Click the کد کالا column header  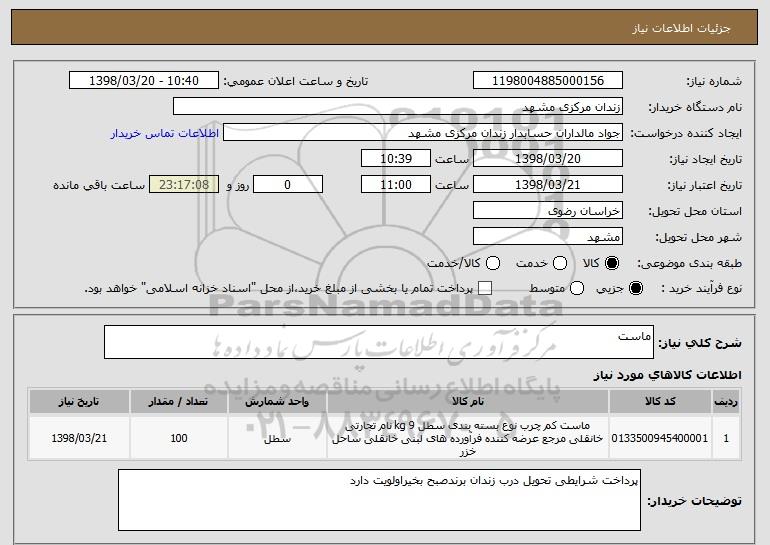pyautogui.click(x=660, y=402)
